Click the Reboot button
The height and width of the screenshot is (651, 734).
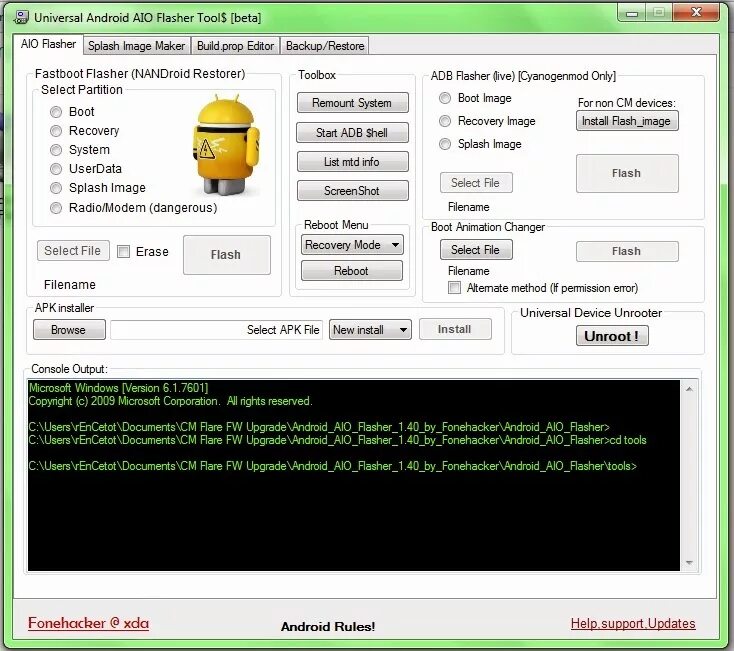pos(352,271)
